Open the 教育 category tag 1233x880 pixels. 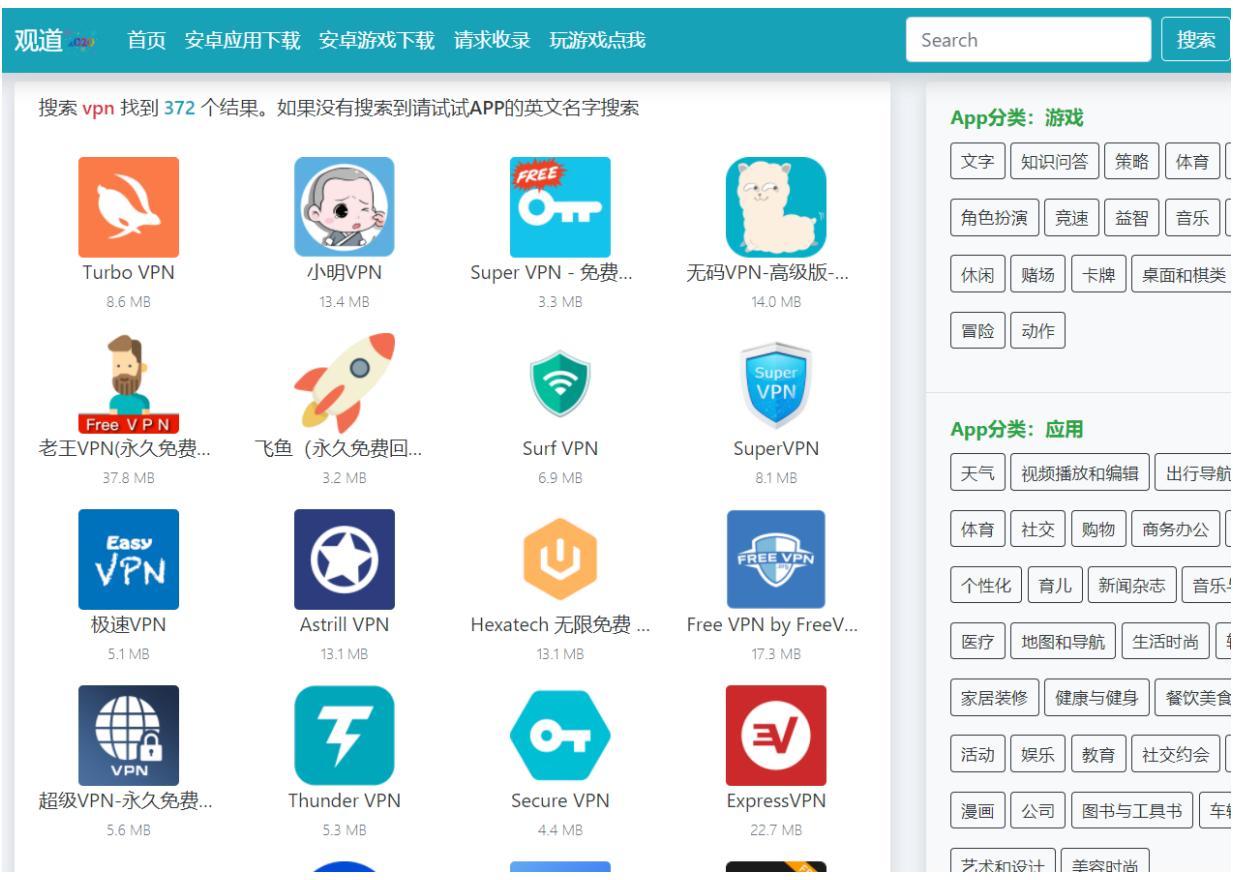[x=1098, y=755]
